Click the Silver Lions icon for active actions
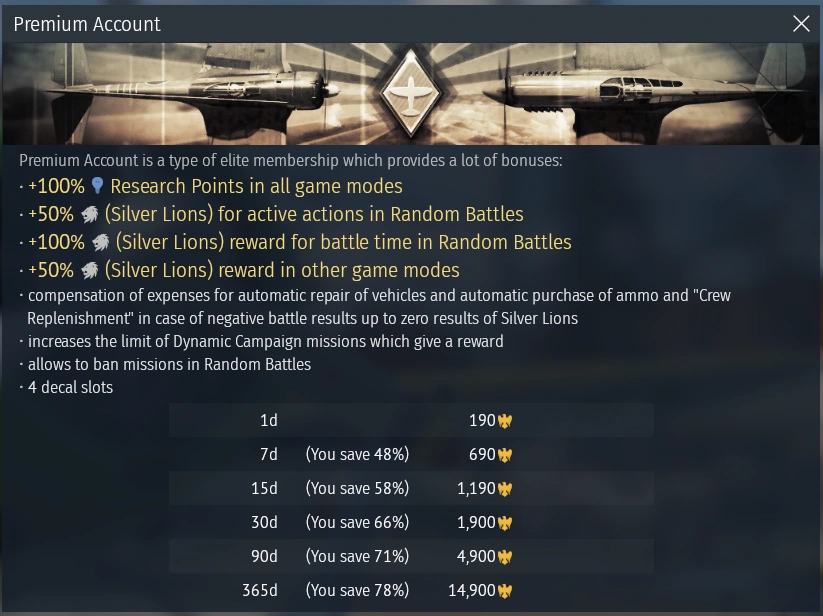 pyautogui.click(x=90, y=214)
